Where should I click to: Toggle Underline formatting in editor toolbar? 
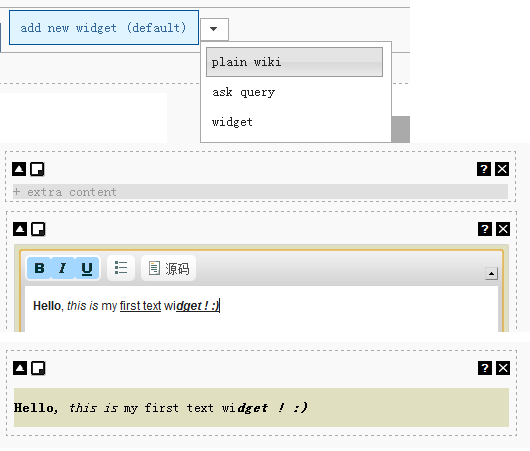(x=87, y=268)
